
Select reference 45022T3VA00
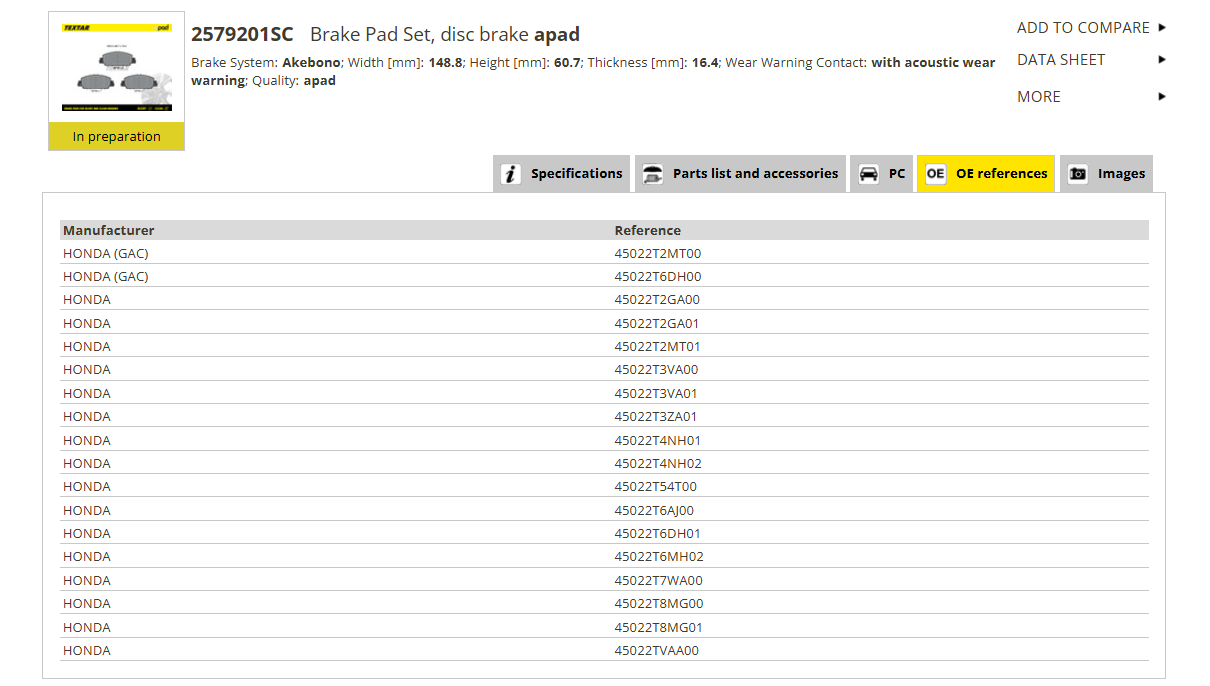click(x=657, y=370)
